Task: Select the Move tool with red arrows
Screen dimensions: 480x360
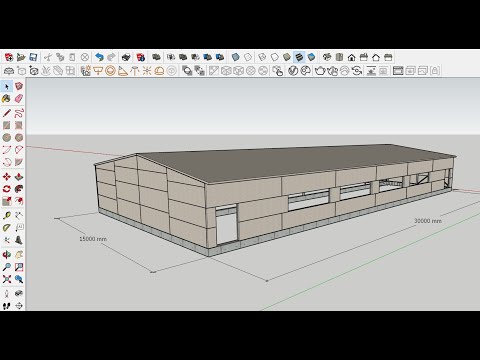Action: point(7,177)
